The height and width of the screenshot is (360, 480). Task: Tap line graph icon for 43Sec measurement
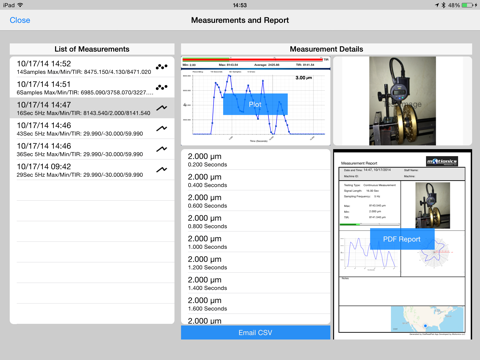[x=162, y=128]
